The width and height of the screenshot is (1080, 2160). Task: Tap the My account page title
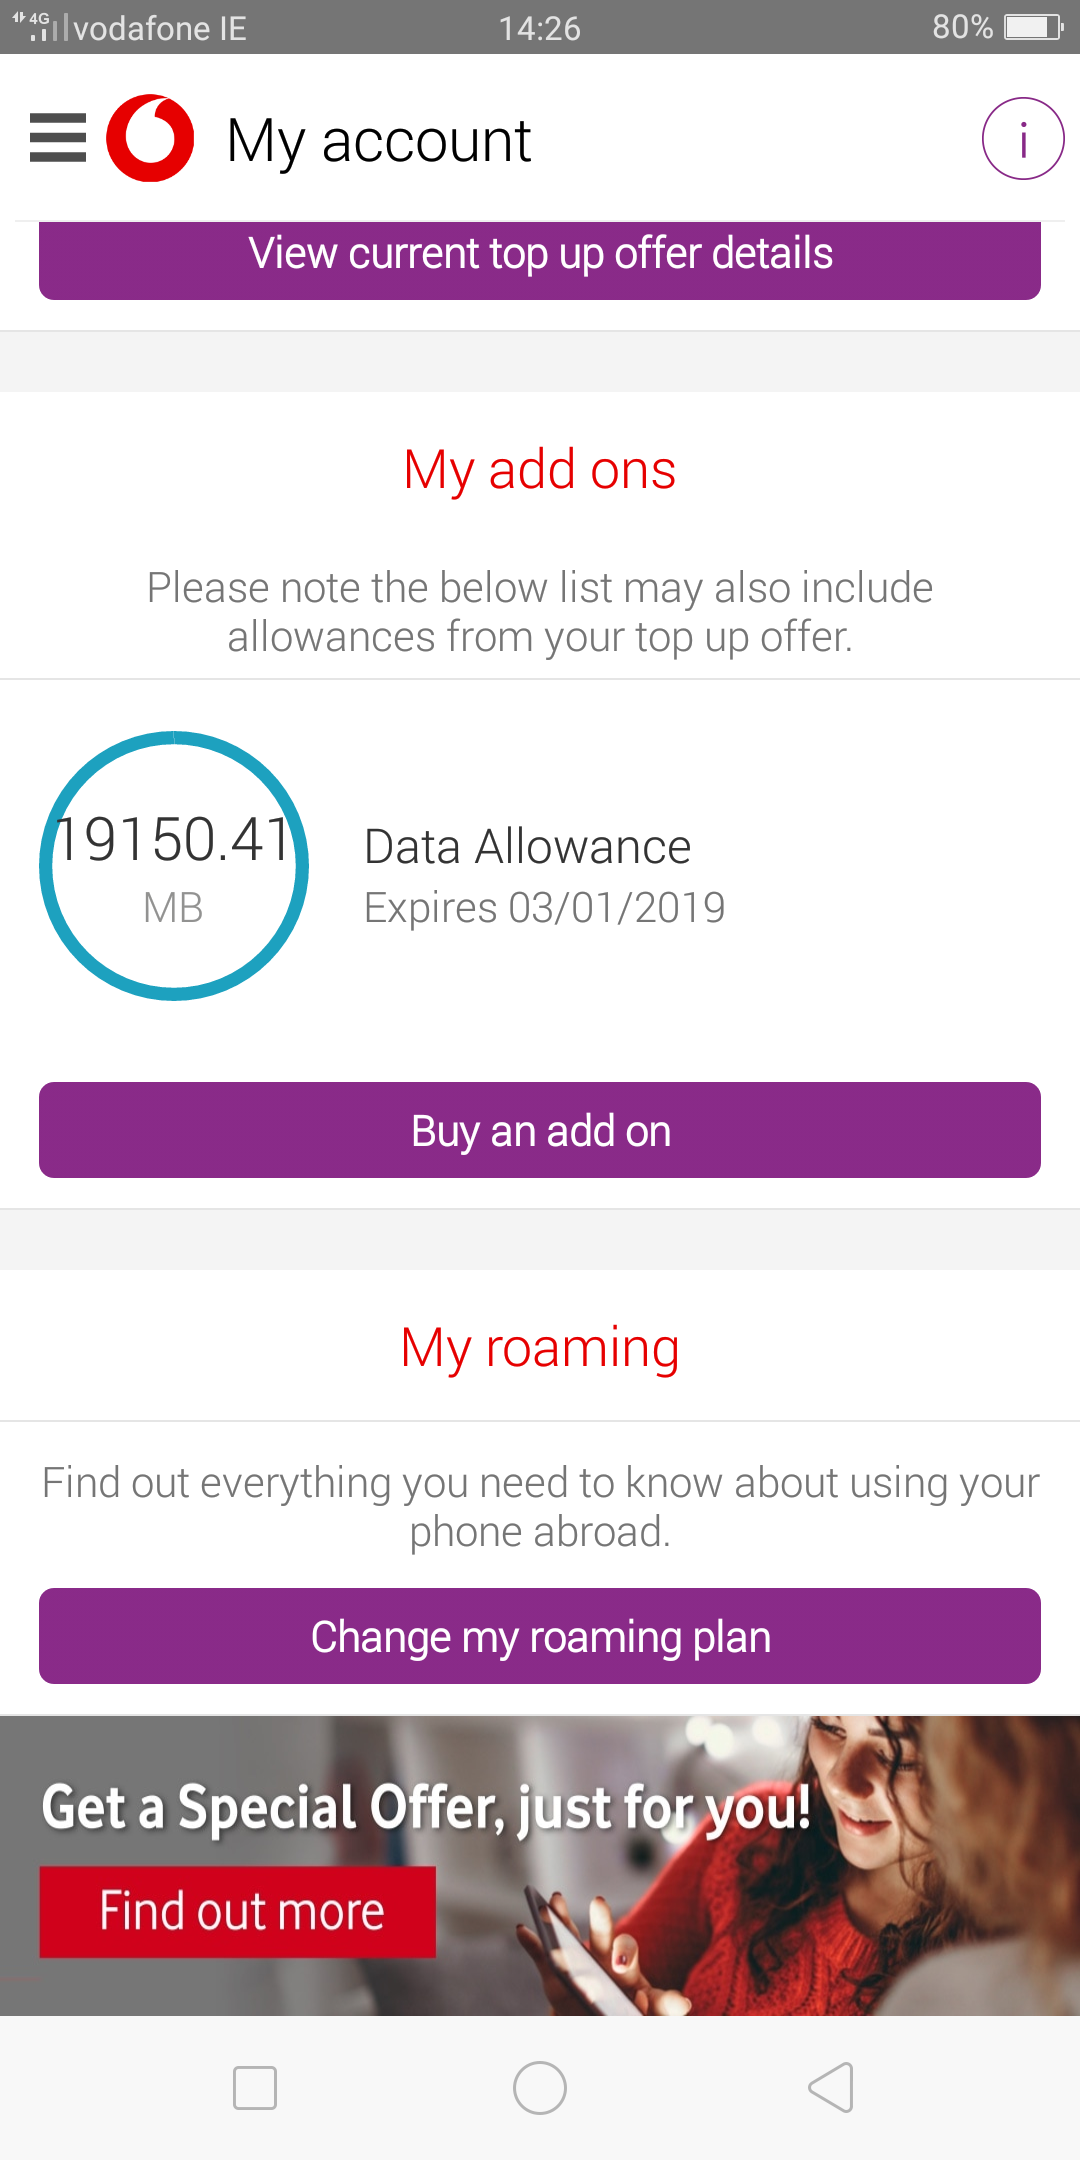pyautogui.click(x=378, y=140)
